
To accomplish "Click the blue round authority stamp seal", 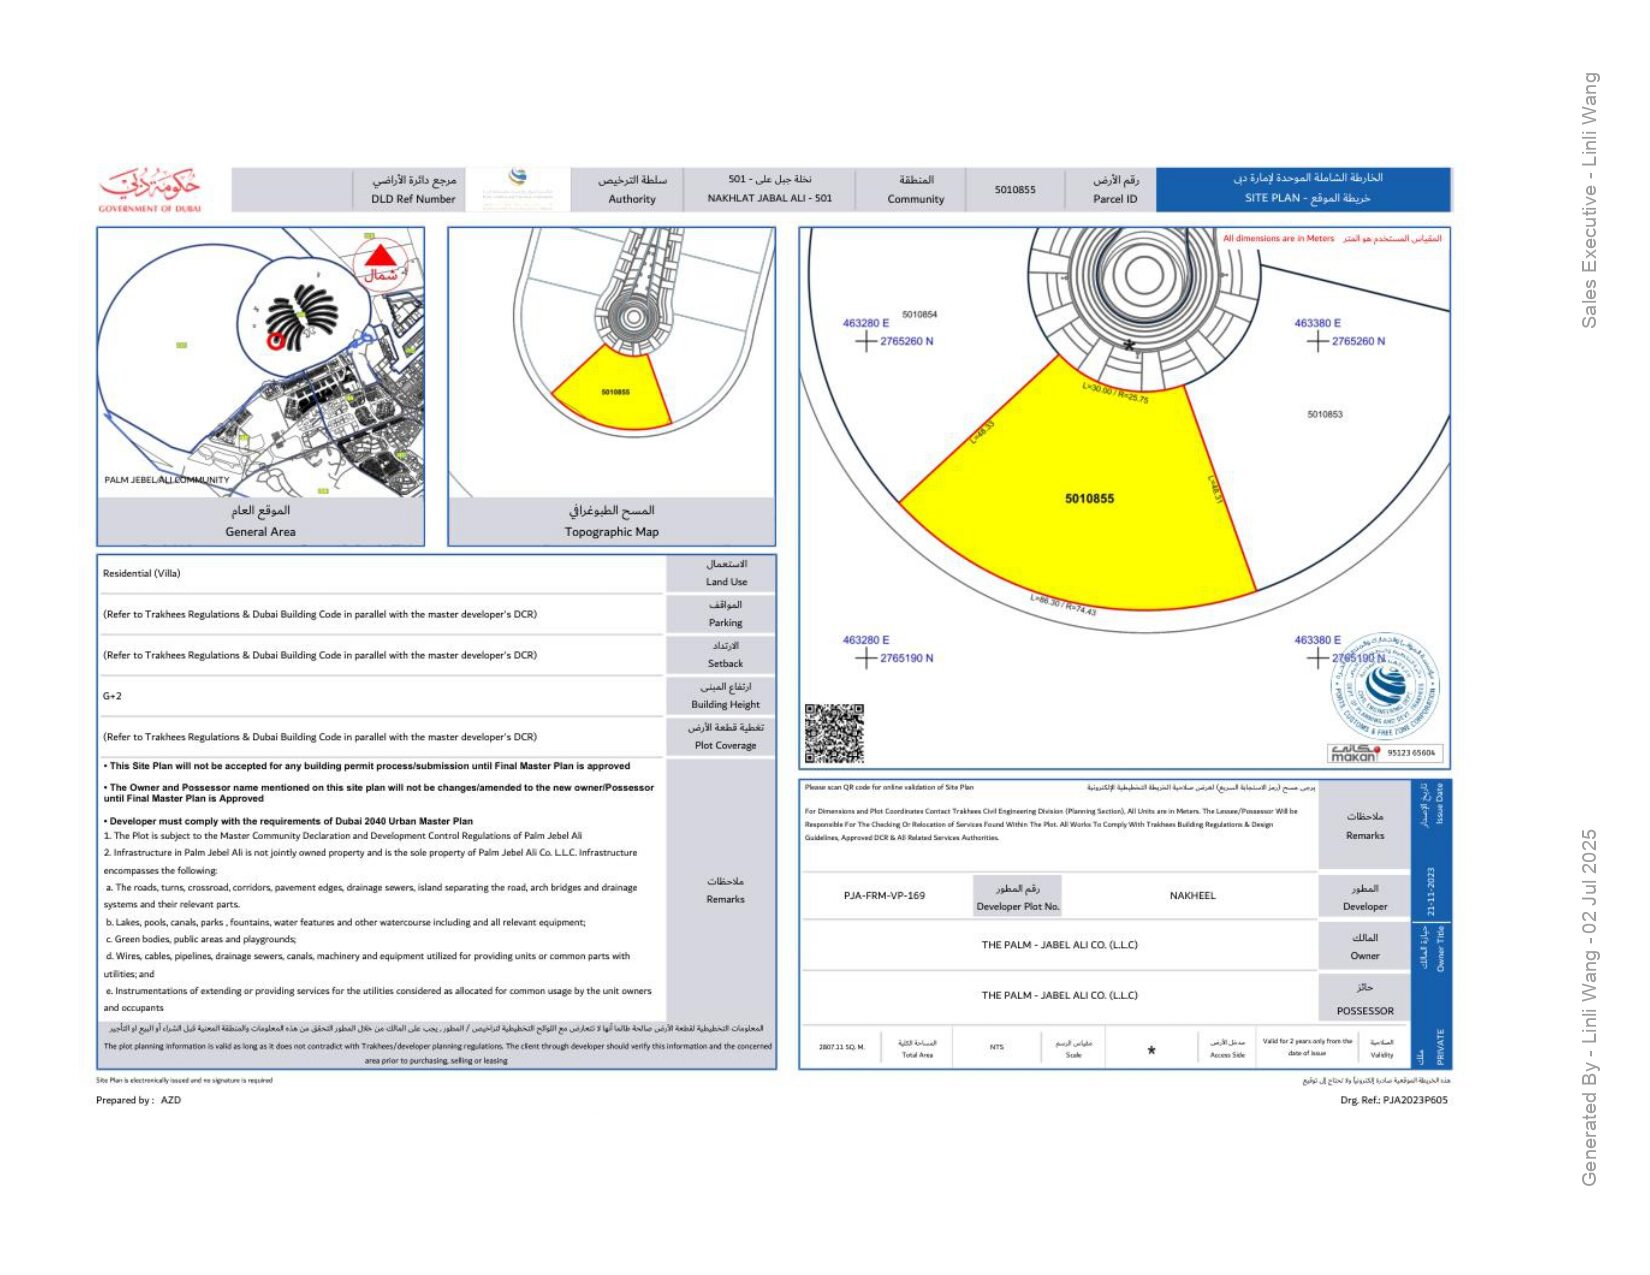I will (1385, 686).
